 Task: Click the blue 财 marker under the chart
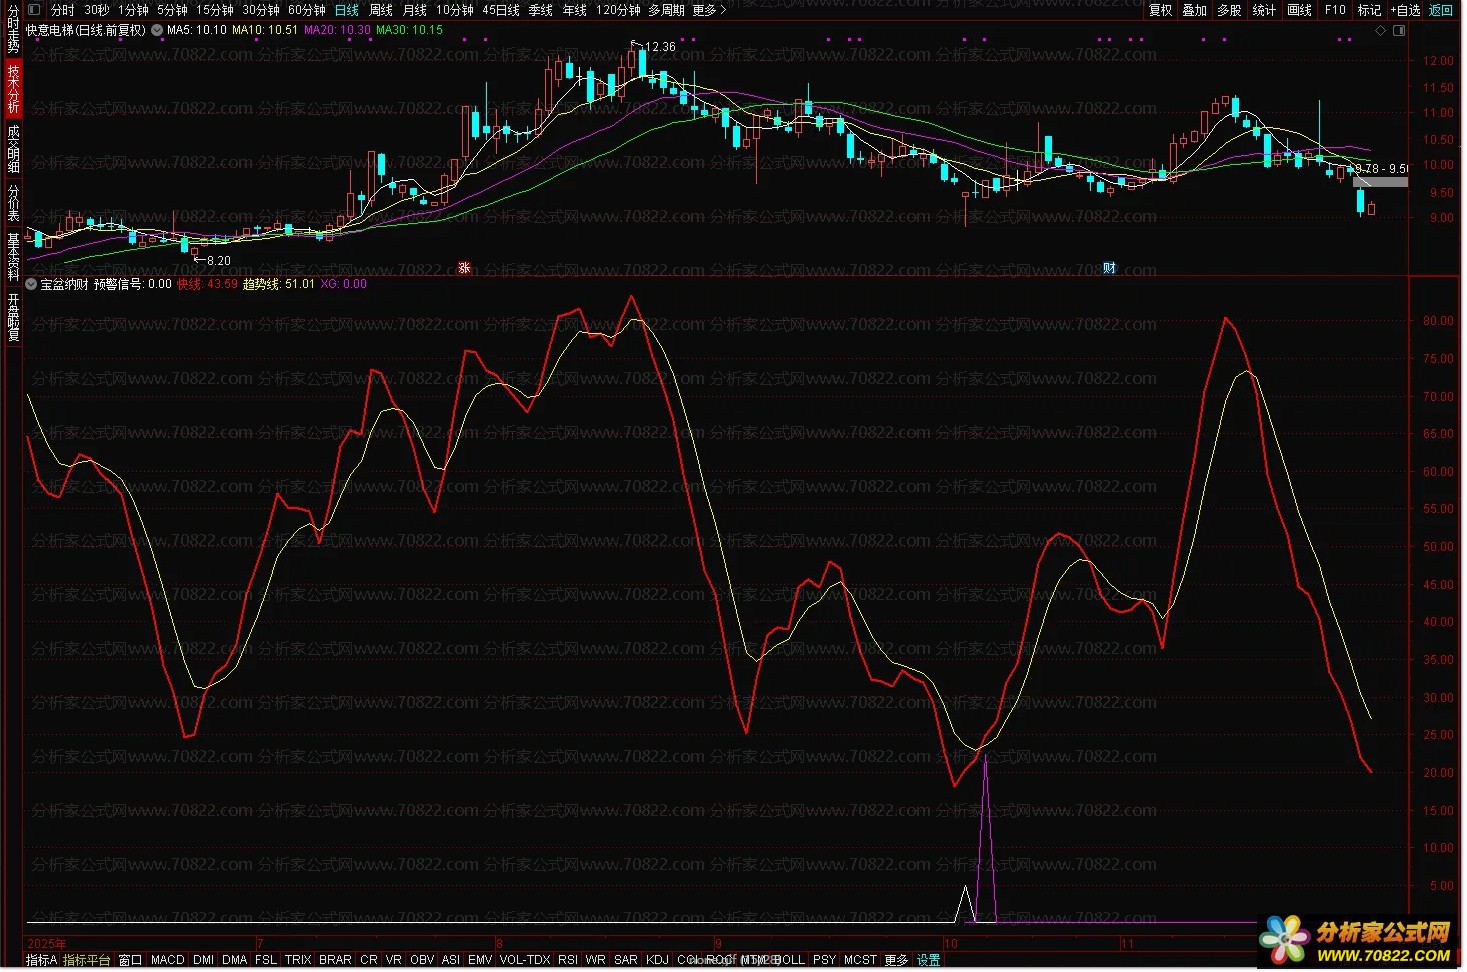click(1109, 267)
